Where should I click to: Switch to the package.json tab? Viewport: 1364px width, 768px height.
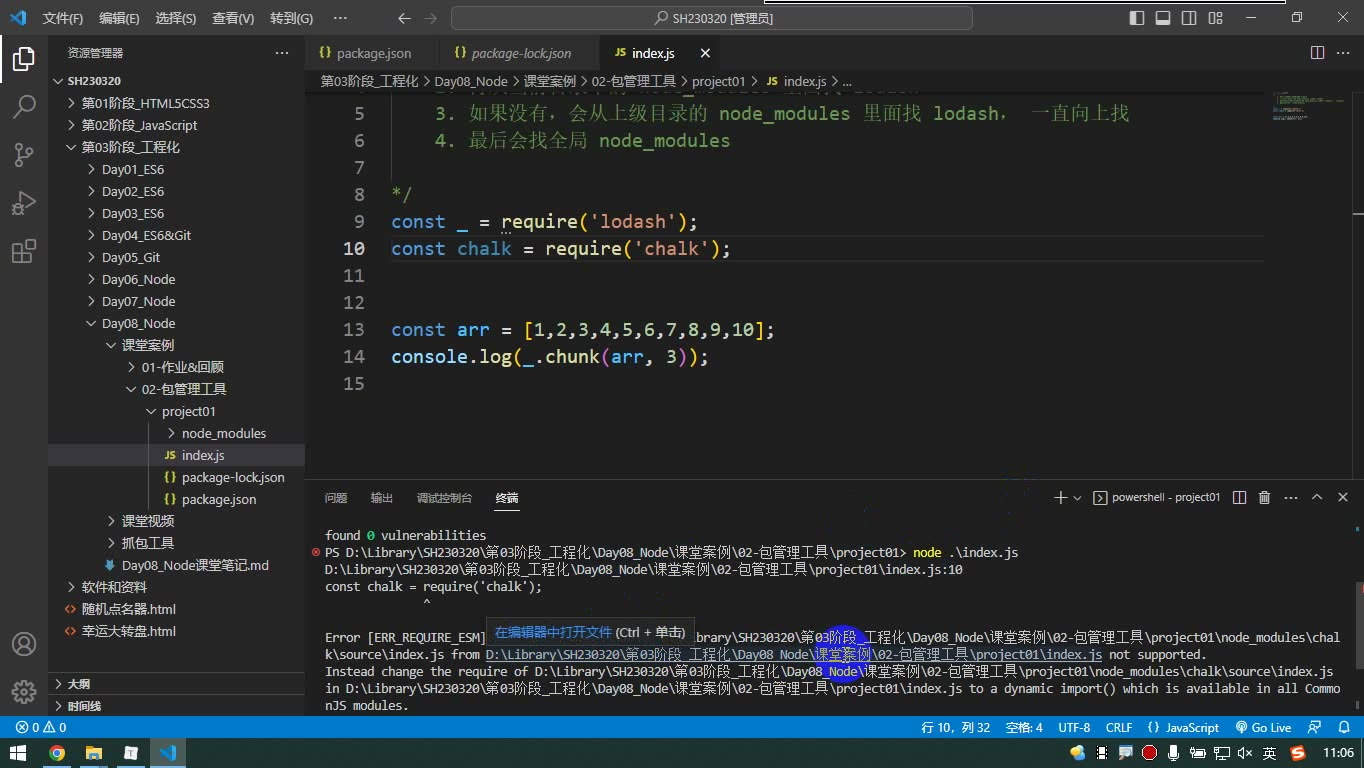click(373, 53)
